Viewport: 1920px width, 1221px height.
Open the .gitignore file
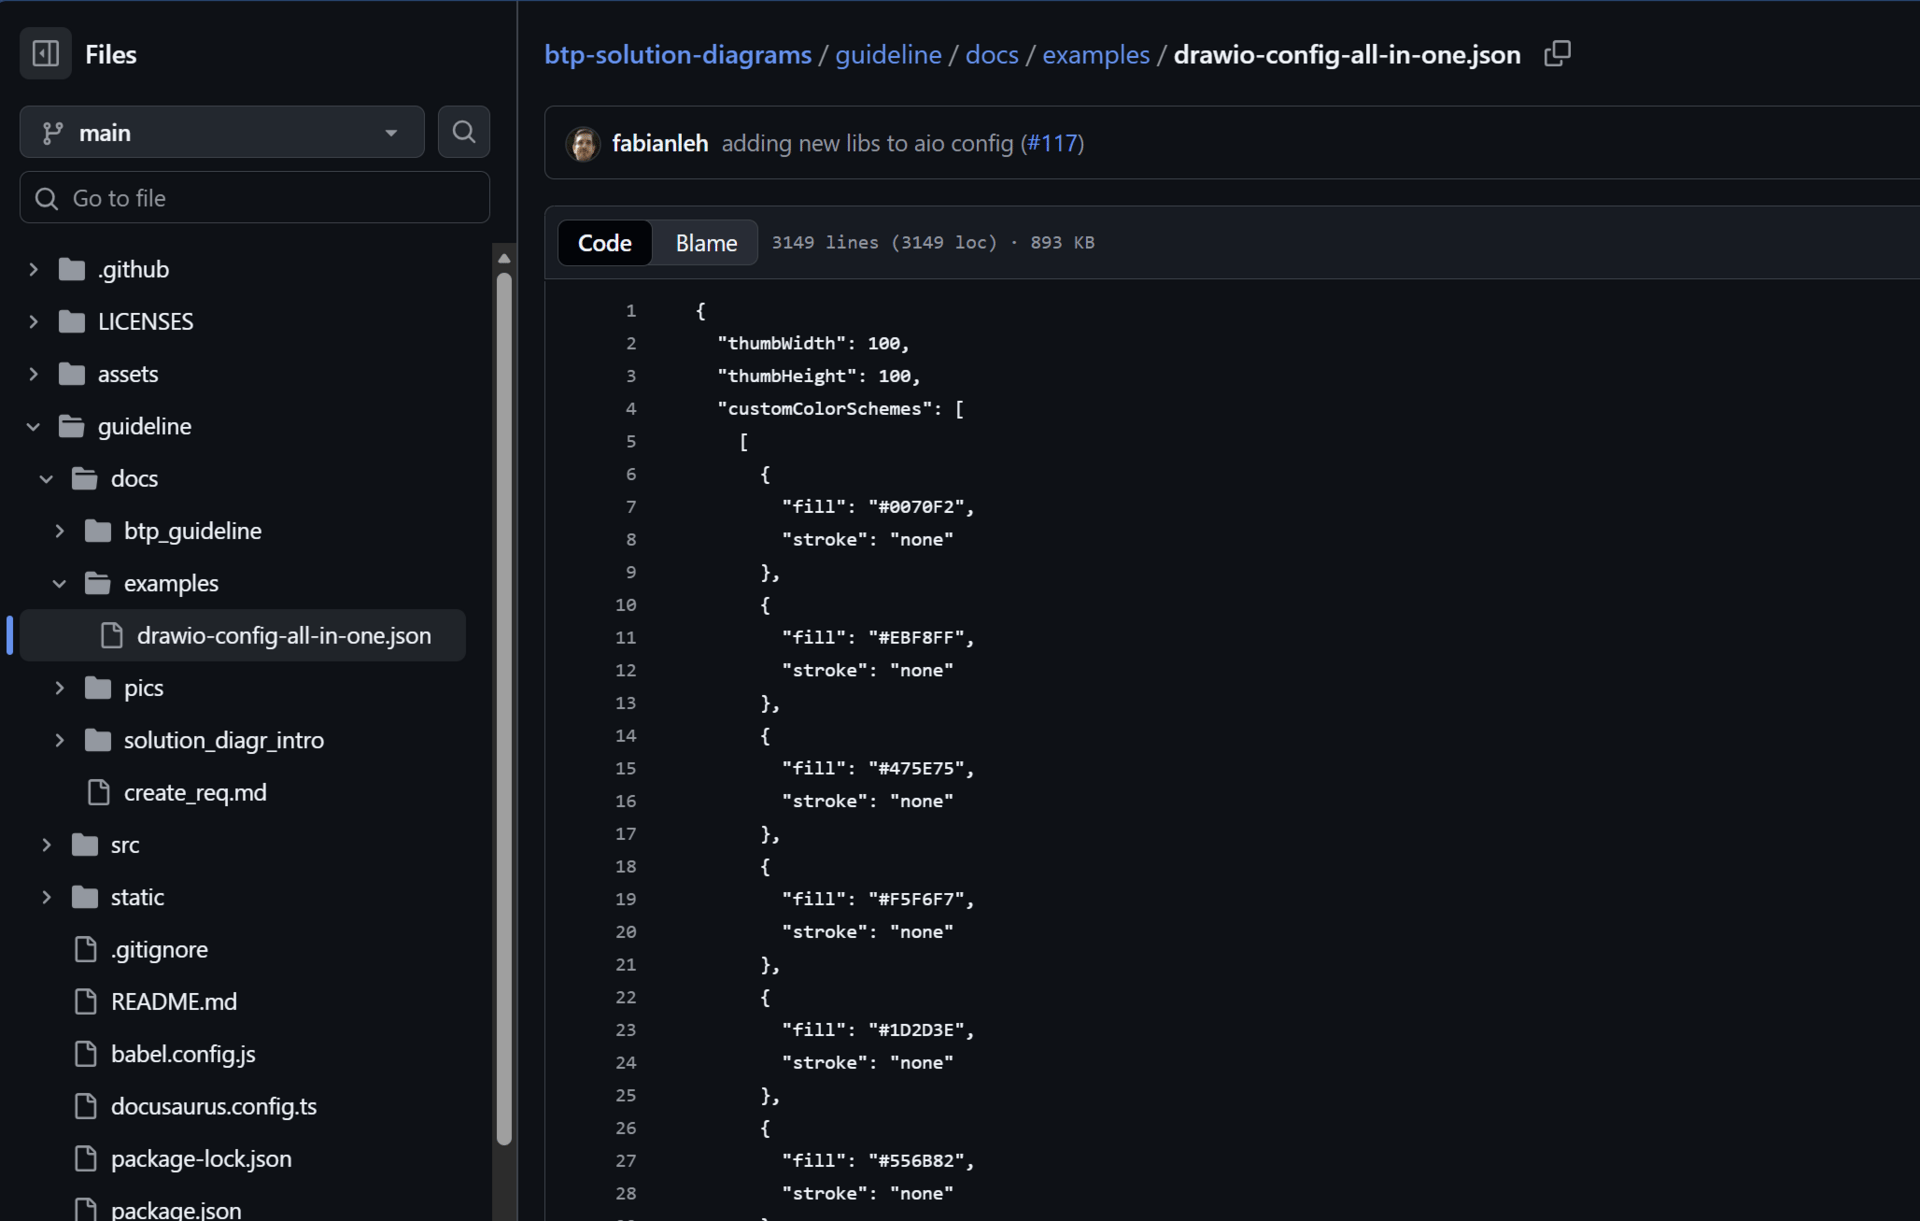tap(159, 949)
